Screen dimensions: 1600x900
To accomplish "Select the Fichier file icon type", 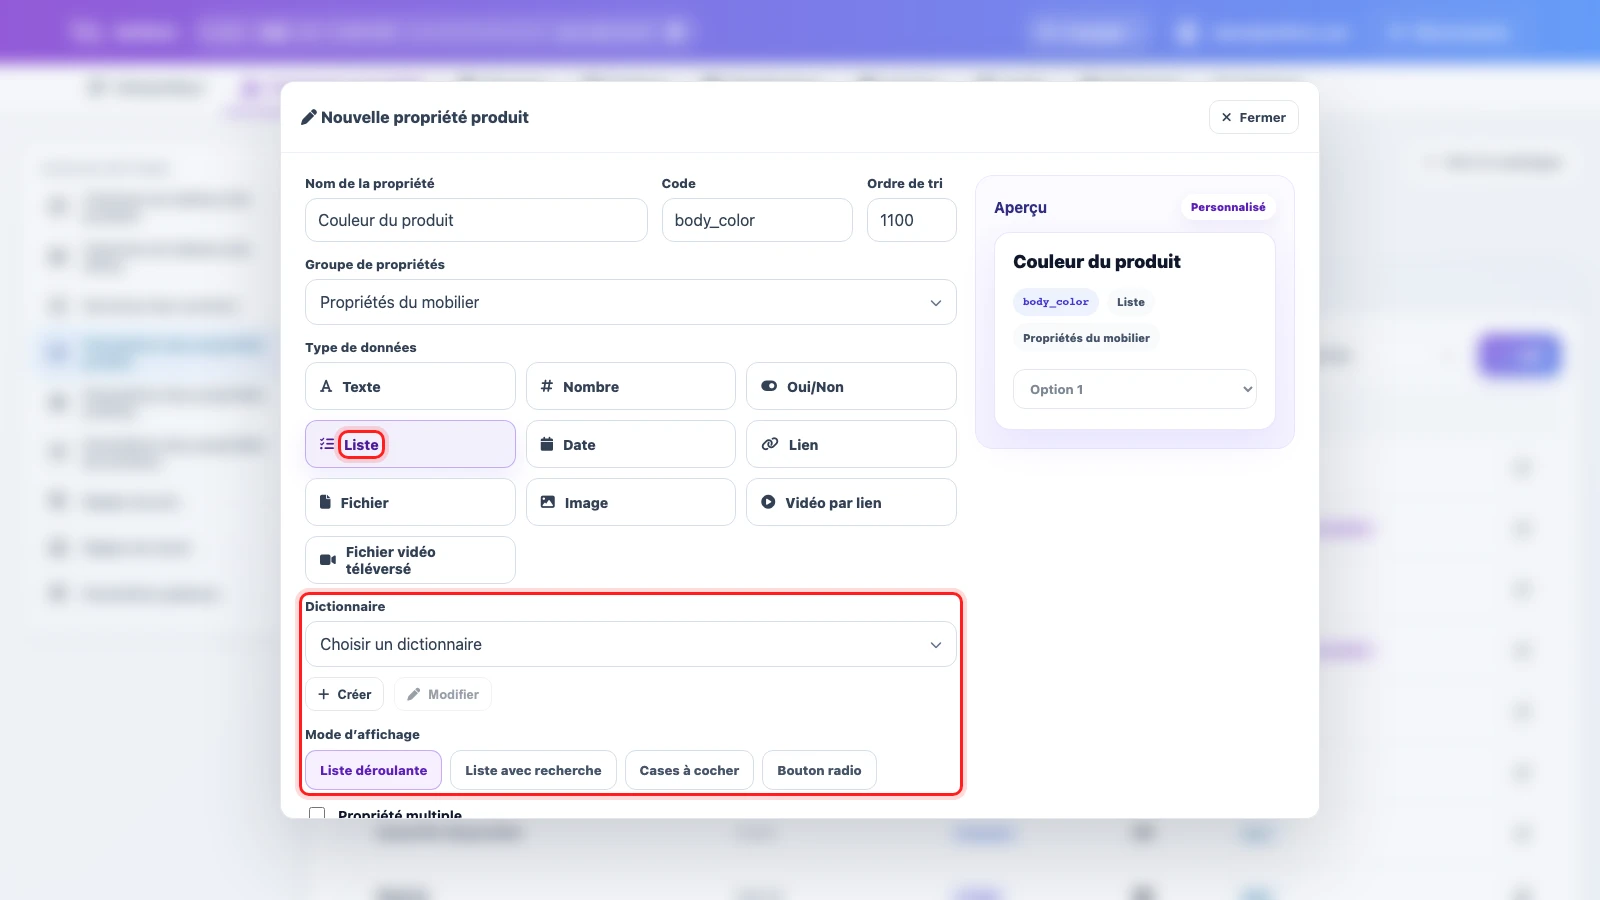I will [325, 502].
